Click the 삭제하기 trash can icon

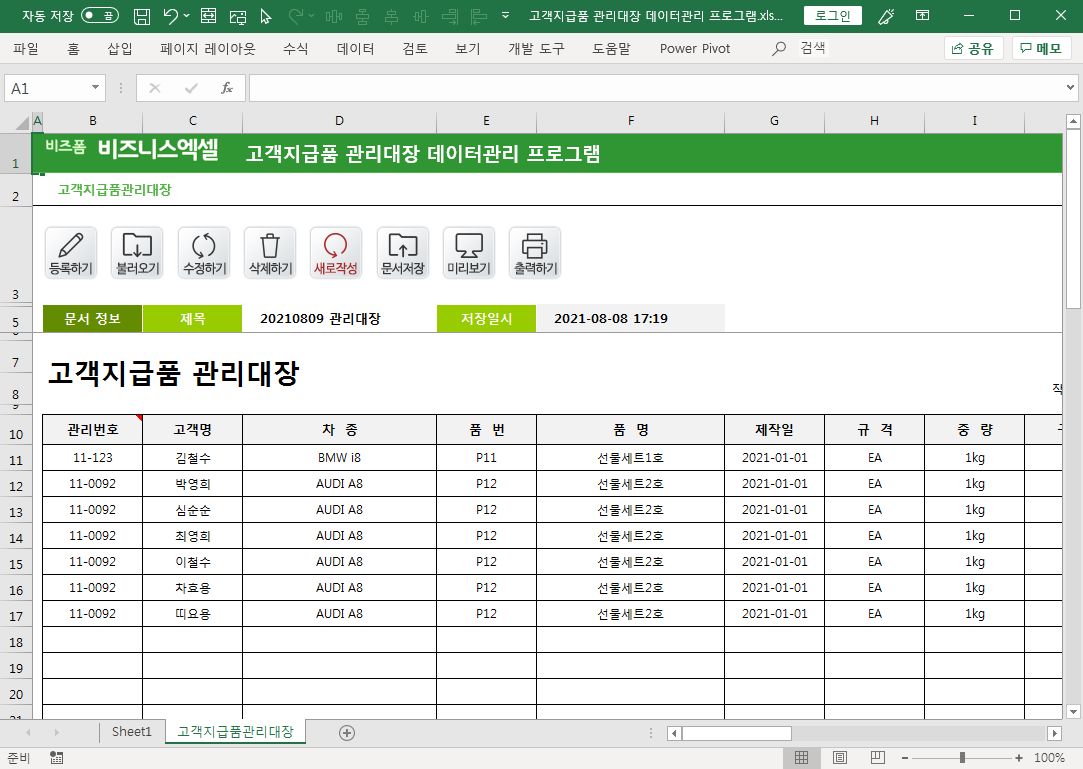(x=270, y=252)
